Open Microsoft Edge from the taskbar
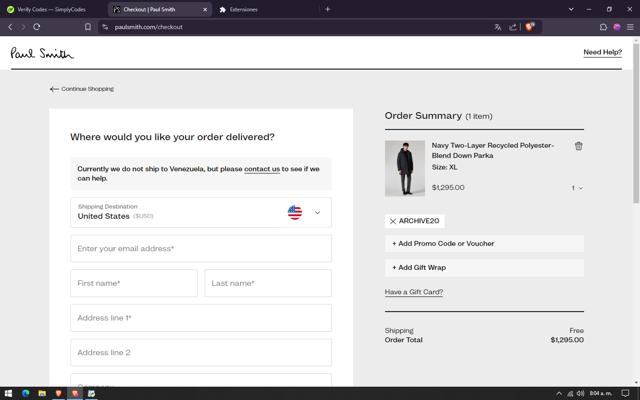The image size is (640, 400). click(x=26, y=393)
